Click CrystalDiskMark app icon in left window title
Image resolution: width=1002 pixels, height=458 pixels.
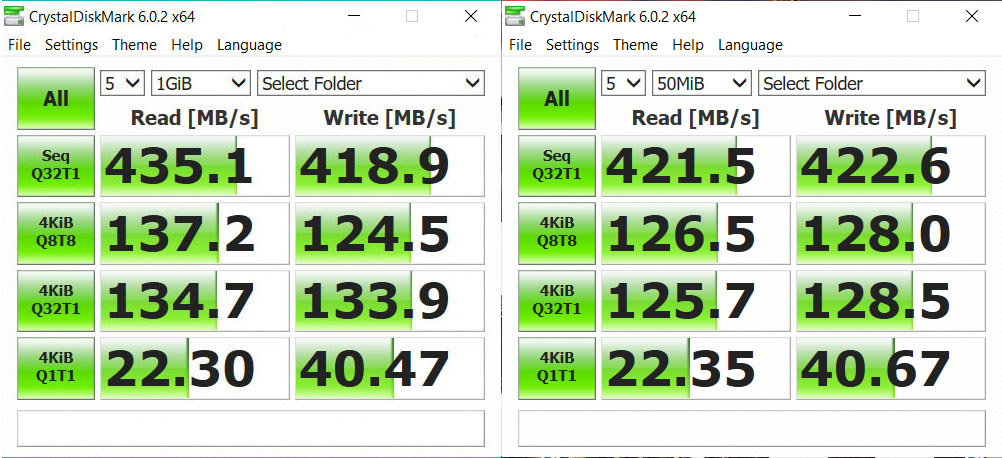(x=14, y=16)
